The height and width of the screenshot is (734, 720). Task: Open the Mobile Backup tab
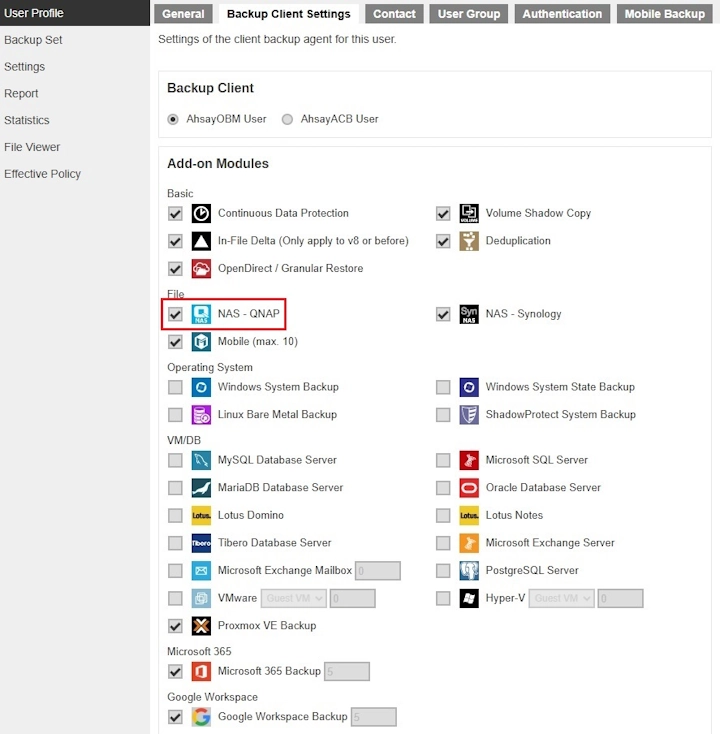point(664,14)
